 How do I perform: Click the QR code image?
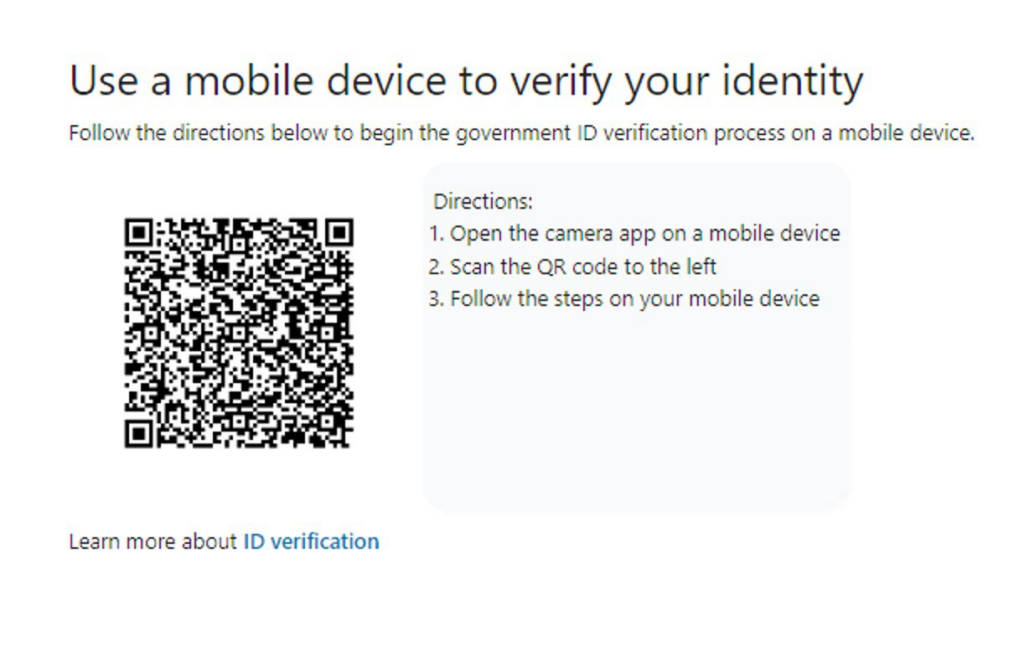tap(238, 333)
